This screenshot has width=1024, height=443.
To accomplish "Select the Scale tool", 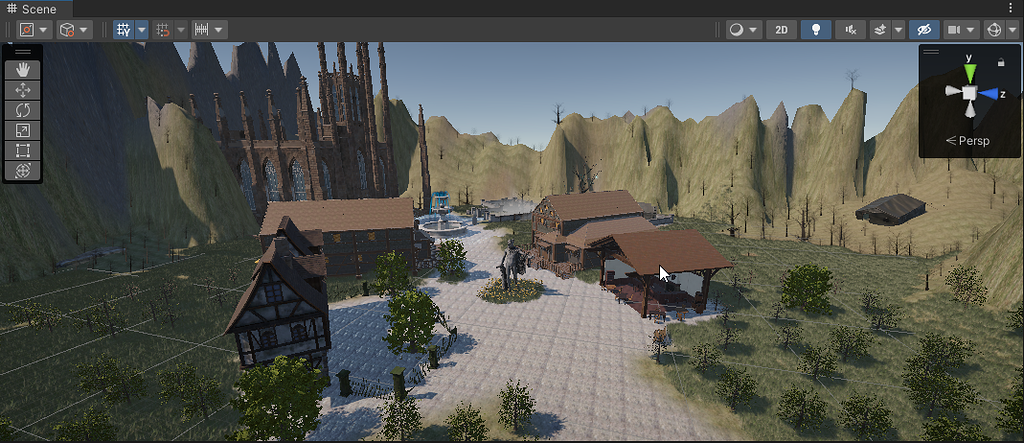I will (x=23, y=131).
